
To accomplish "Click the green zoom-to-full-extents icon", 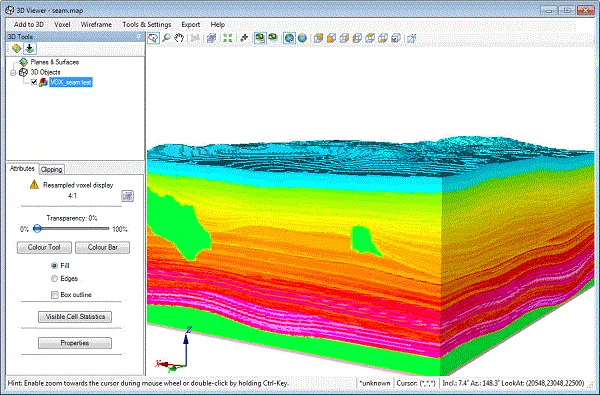I will tap(228, 38).
